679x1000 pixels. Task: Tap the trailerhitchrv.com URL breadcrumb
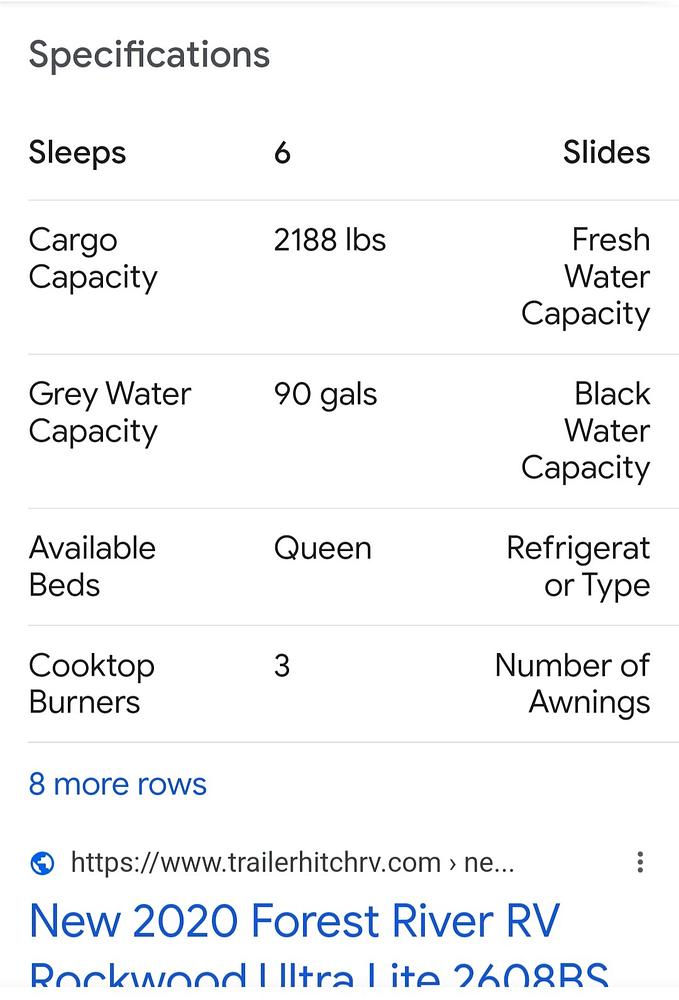pyautogui.click(x=292, y=863)
